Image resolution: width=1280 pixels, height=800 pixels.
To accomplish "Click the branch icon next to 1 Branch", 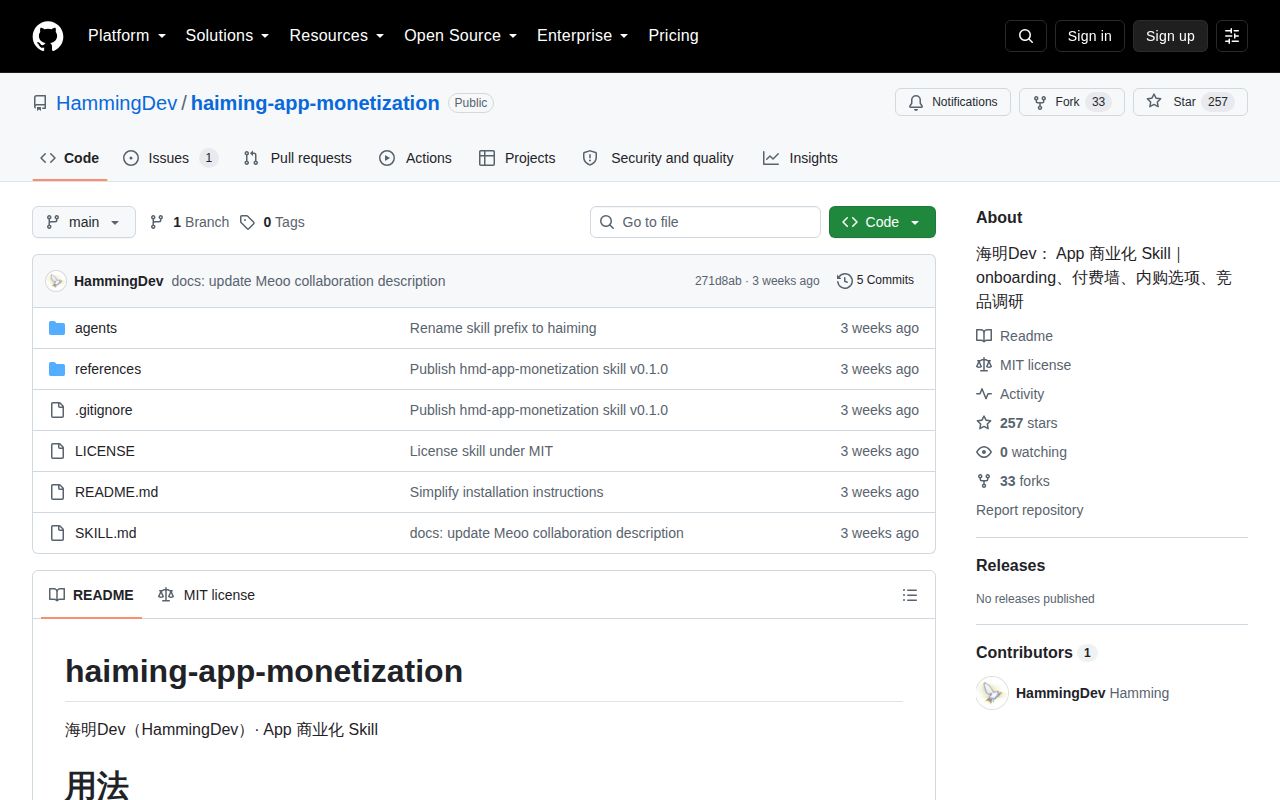I will click(157, 222).
